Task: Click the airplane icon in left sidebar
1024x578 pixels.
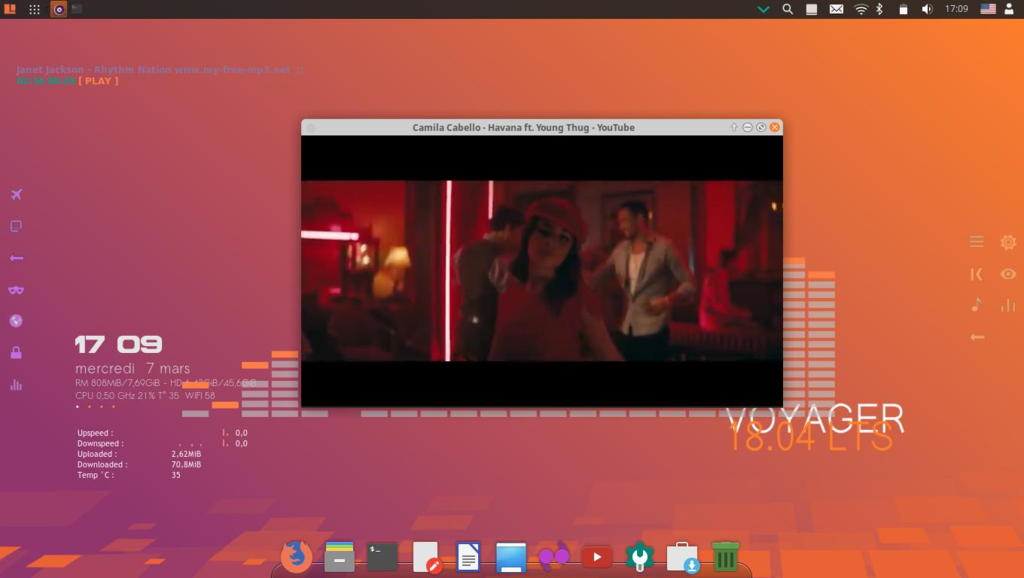Action: (16, 194)
